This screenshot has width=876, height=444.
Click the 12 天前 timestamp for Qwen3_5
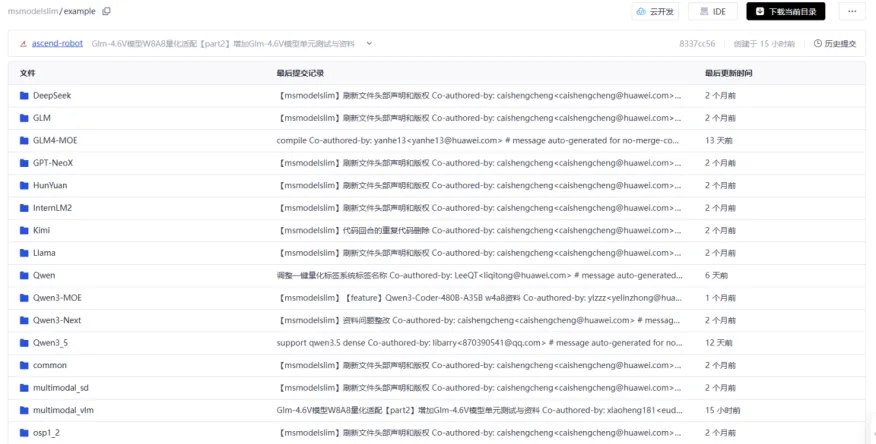point(718,343)
